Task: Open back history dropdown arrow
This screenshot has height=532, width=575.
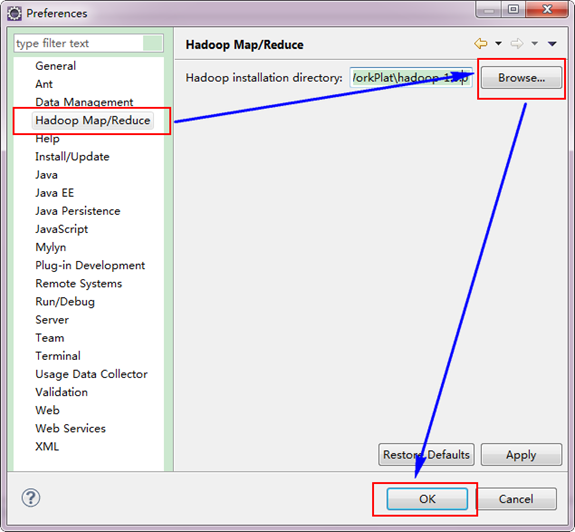Action: click(498, 44)
